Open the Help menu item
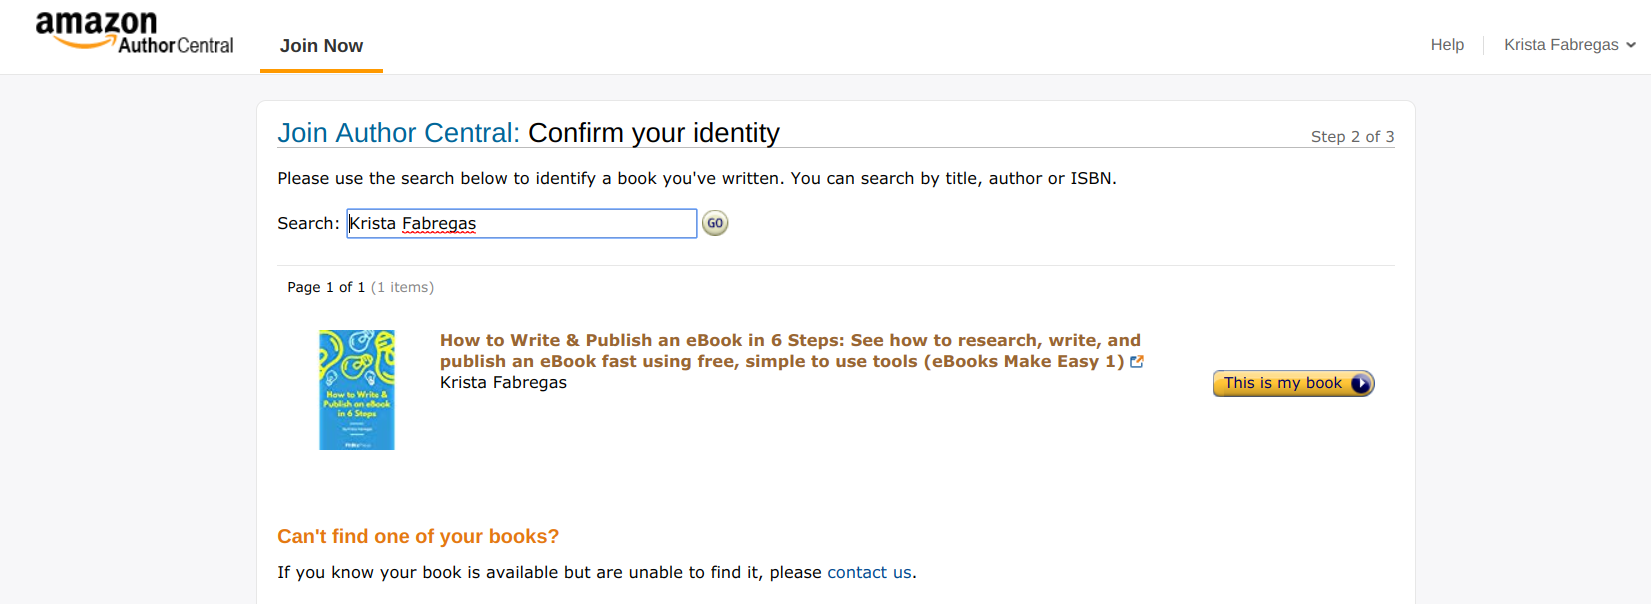 point(1447,45)
